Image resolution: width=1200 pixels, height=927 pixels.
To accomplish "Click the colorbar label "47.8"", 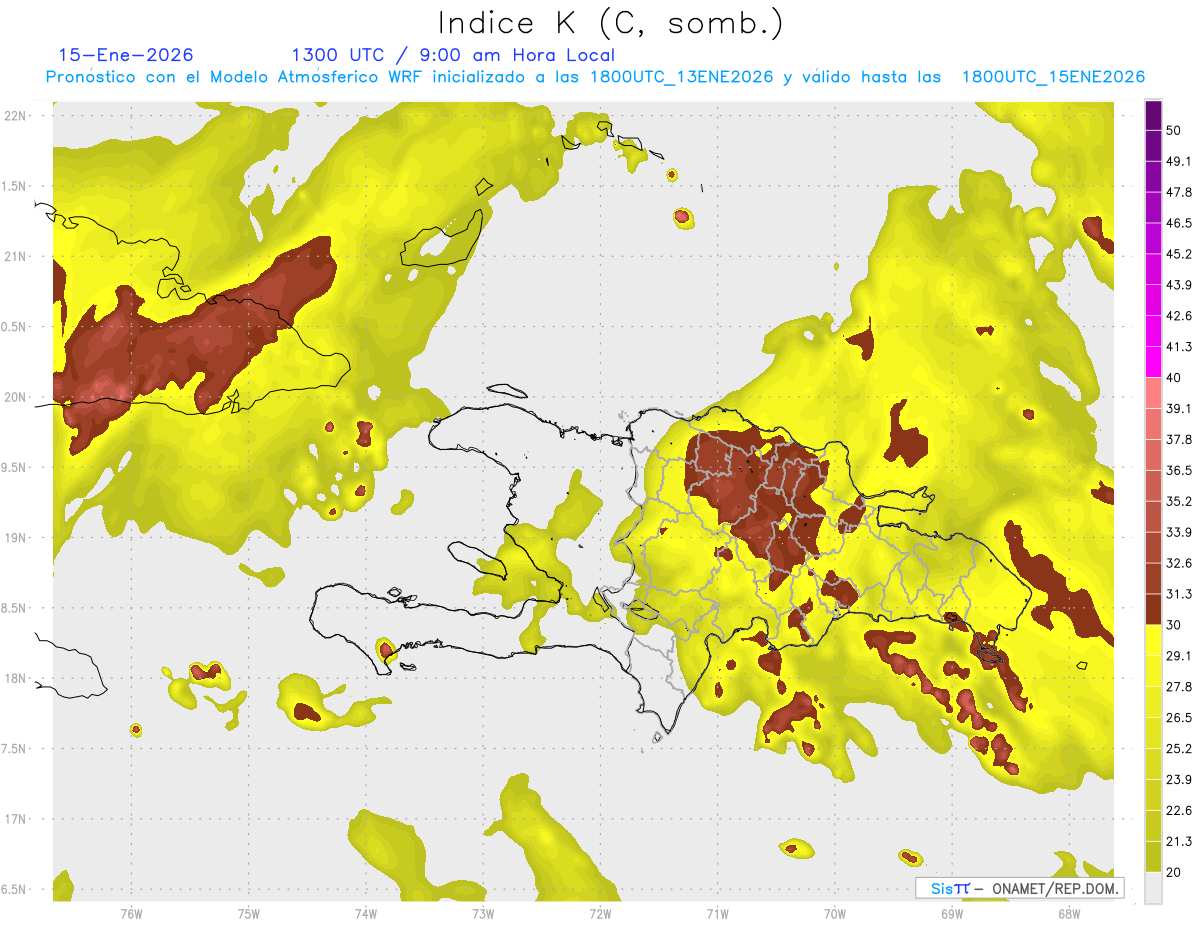I will [x=1179, y=192].
